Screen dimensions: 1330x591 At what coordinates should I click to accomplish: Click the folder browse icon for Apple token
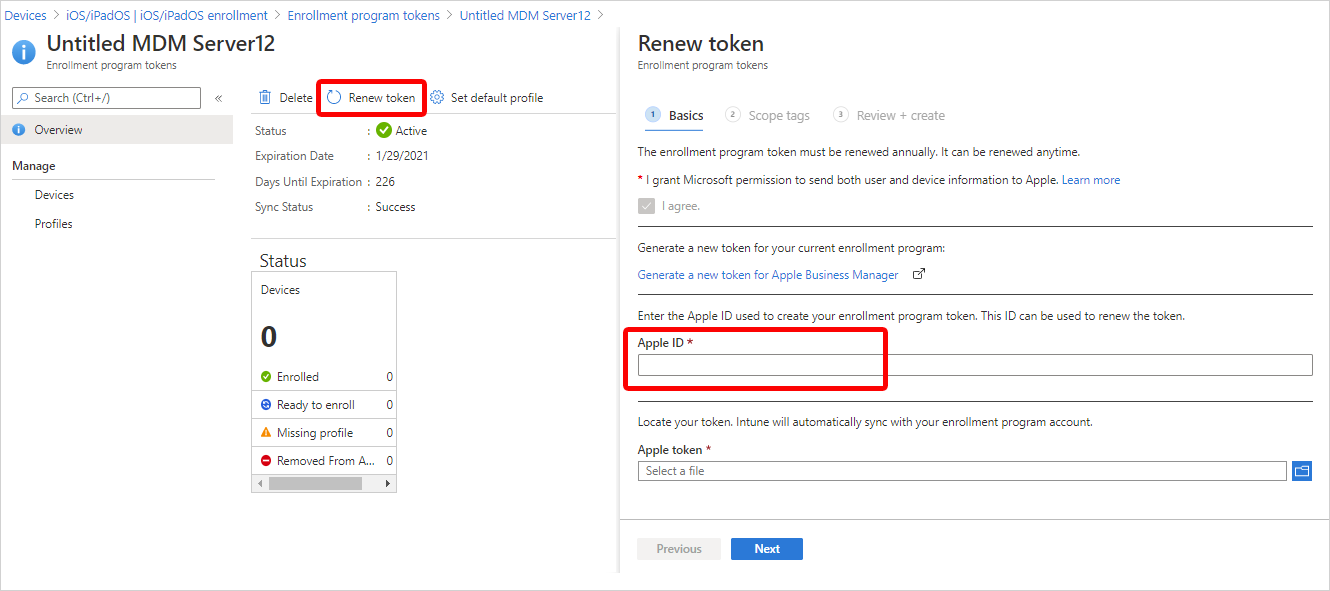1301,471
